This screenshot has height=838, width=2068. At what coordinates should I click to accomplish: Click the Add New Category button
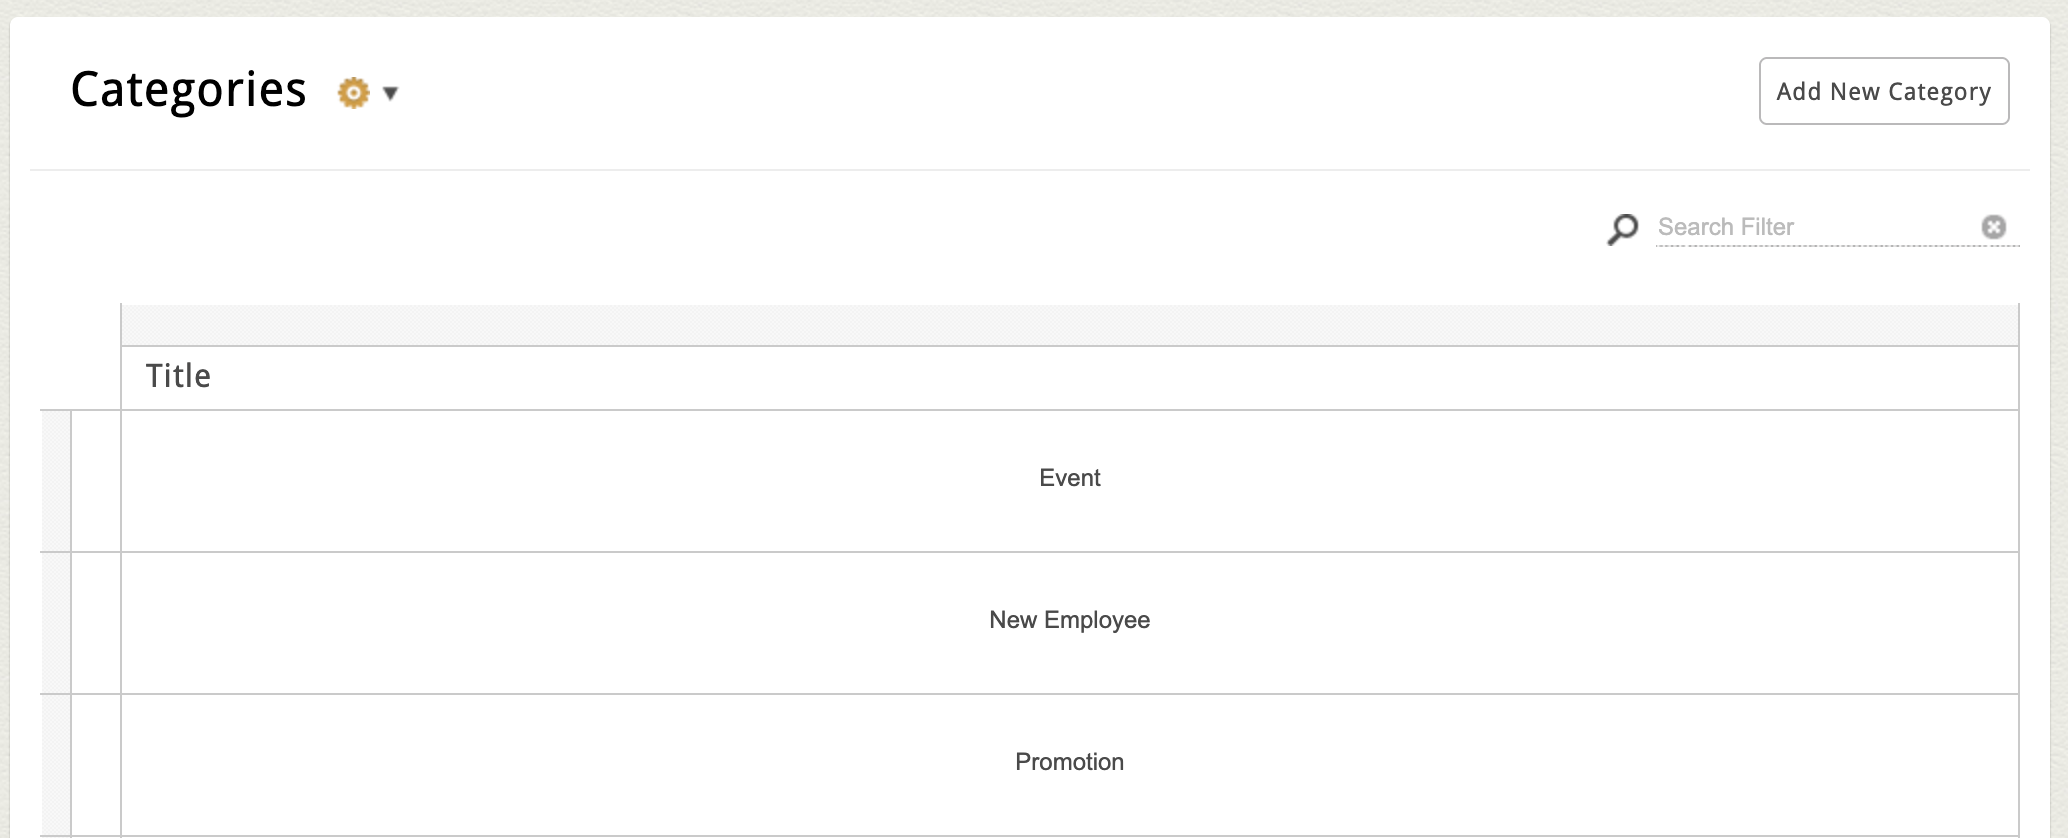(1883, 91)
